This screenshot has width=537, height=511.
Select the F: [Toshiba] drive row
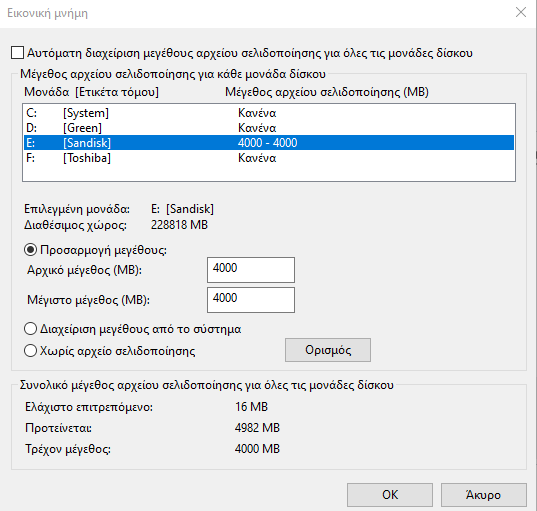pyautogui.click(x=269, y=158)
